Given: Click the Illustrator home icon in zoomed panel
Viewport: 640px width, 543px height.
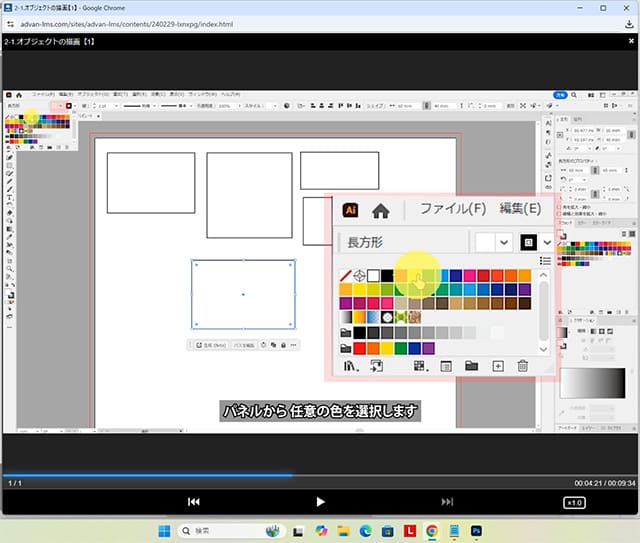Looking at the screenshot, I should point(380,210).
